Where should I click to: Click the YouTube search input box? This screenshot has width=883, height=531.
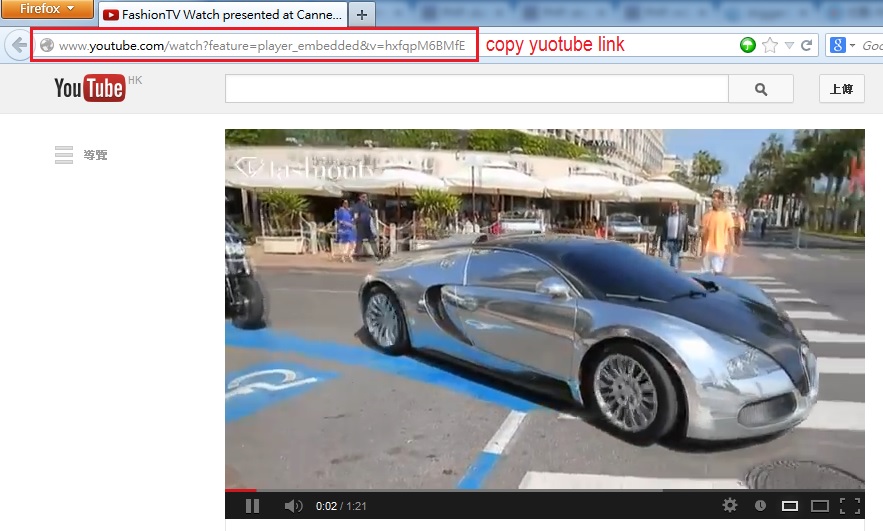pos(476,89)
